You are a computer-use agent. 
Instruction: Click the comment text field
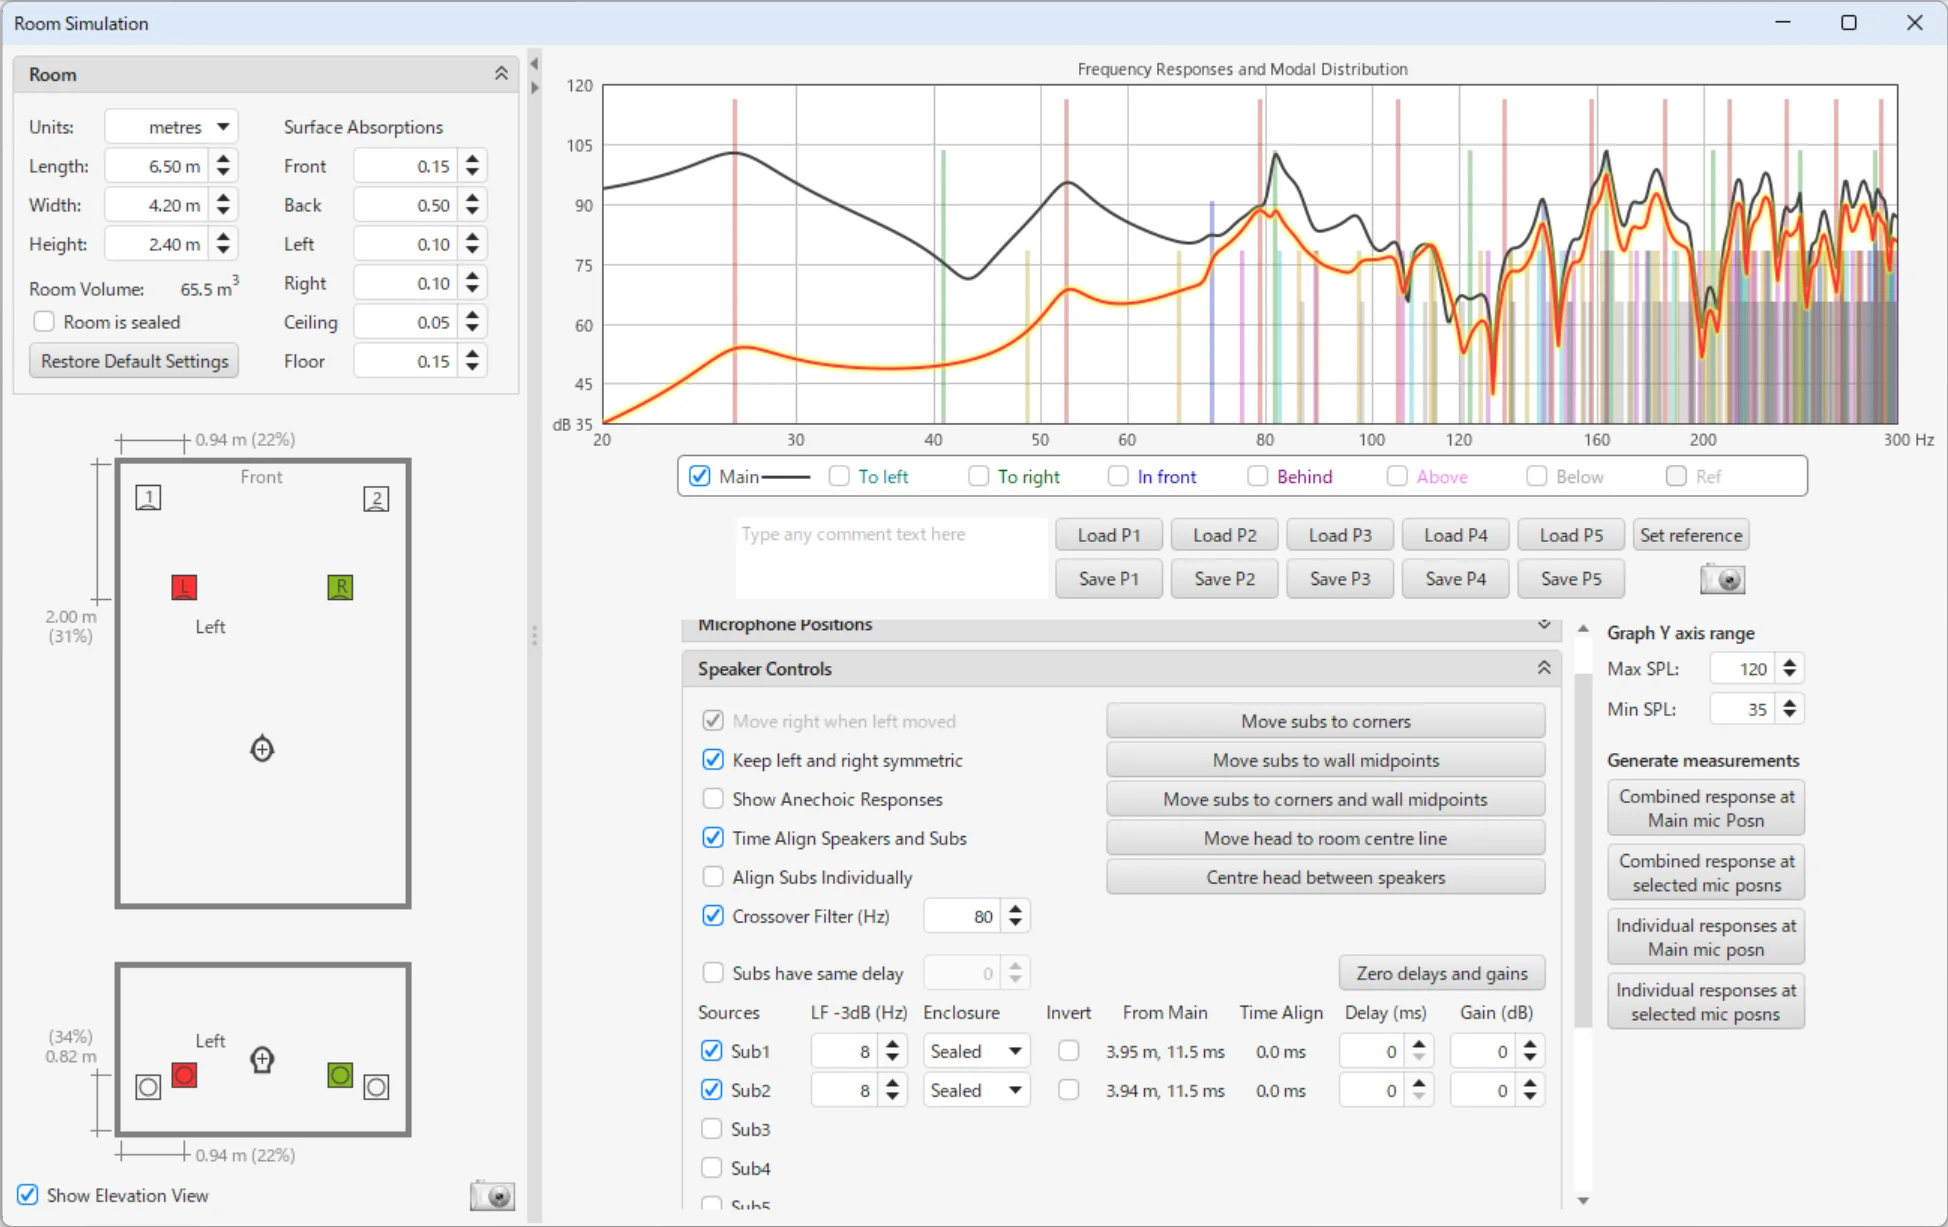[x=890, y=557]
